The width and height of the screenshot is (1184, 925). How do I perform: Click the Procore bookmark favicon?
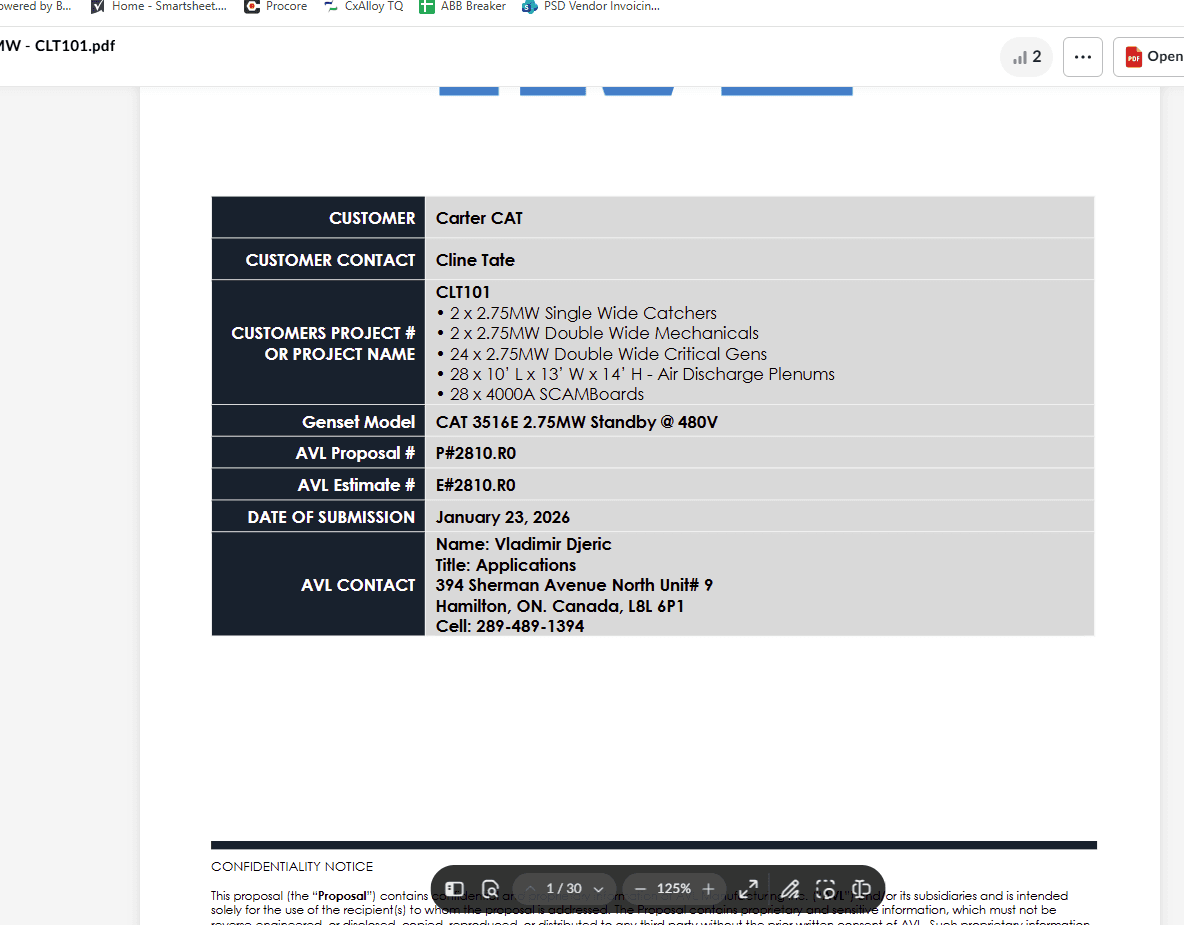[x=251, y=7]
